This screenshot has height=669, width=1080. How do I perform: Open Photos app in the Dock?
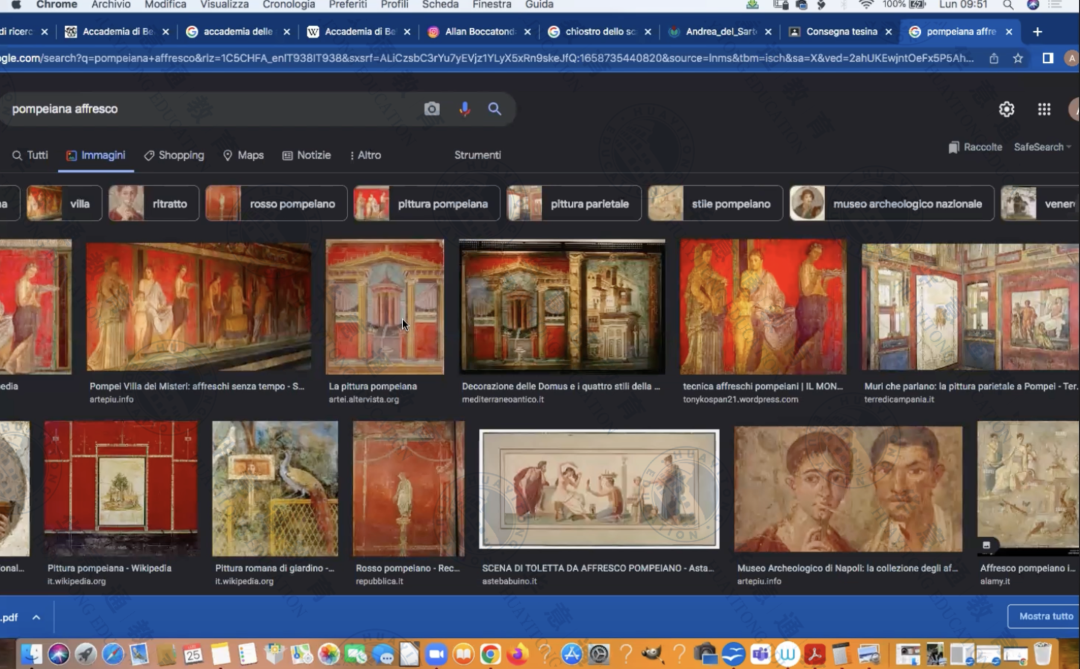coord(329,653)
